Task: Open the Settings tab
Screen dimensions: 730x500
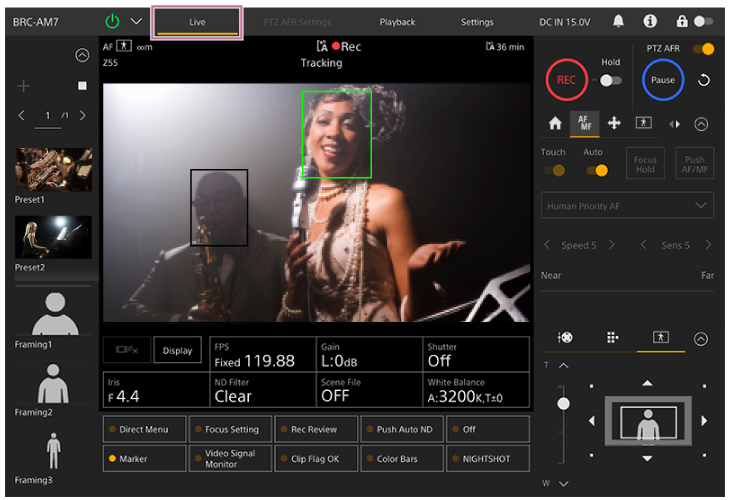Action: [477, 21]
